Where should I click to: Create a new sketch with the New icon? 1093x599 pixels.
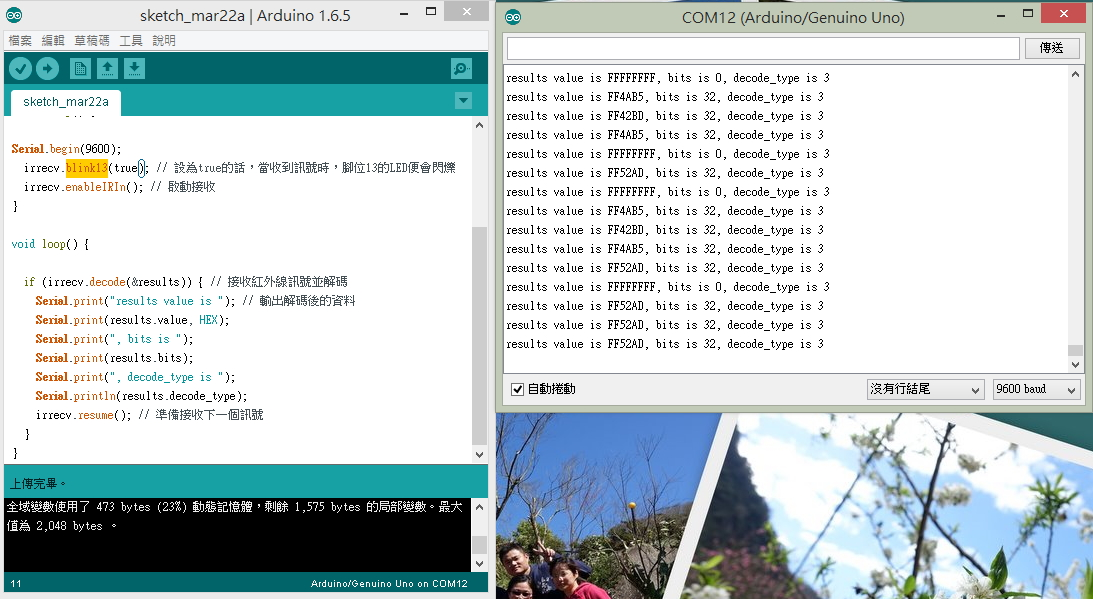pos(80,68)
